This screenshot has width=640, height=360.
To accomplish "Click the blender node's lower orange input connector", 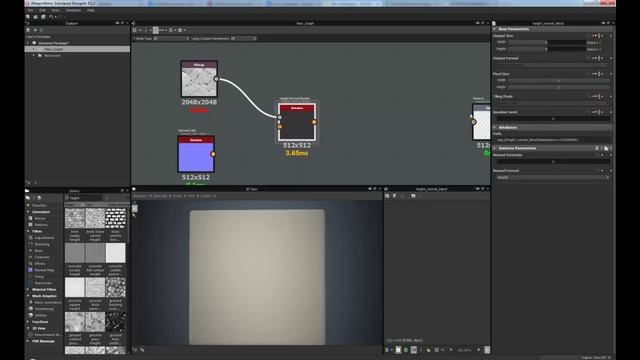I will click(x=280, y=127).
